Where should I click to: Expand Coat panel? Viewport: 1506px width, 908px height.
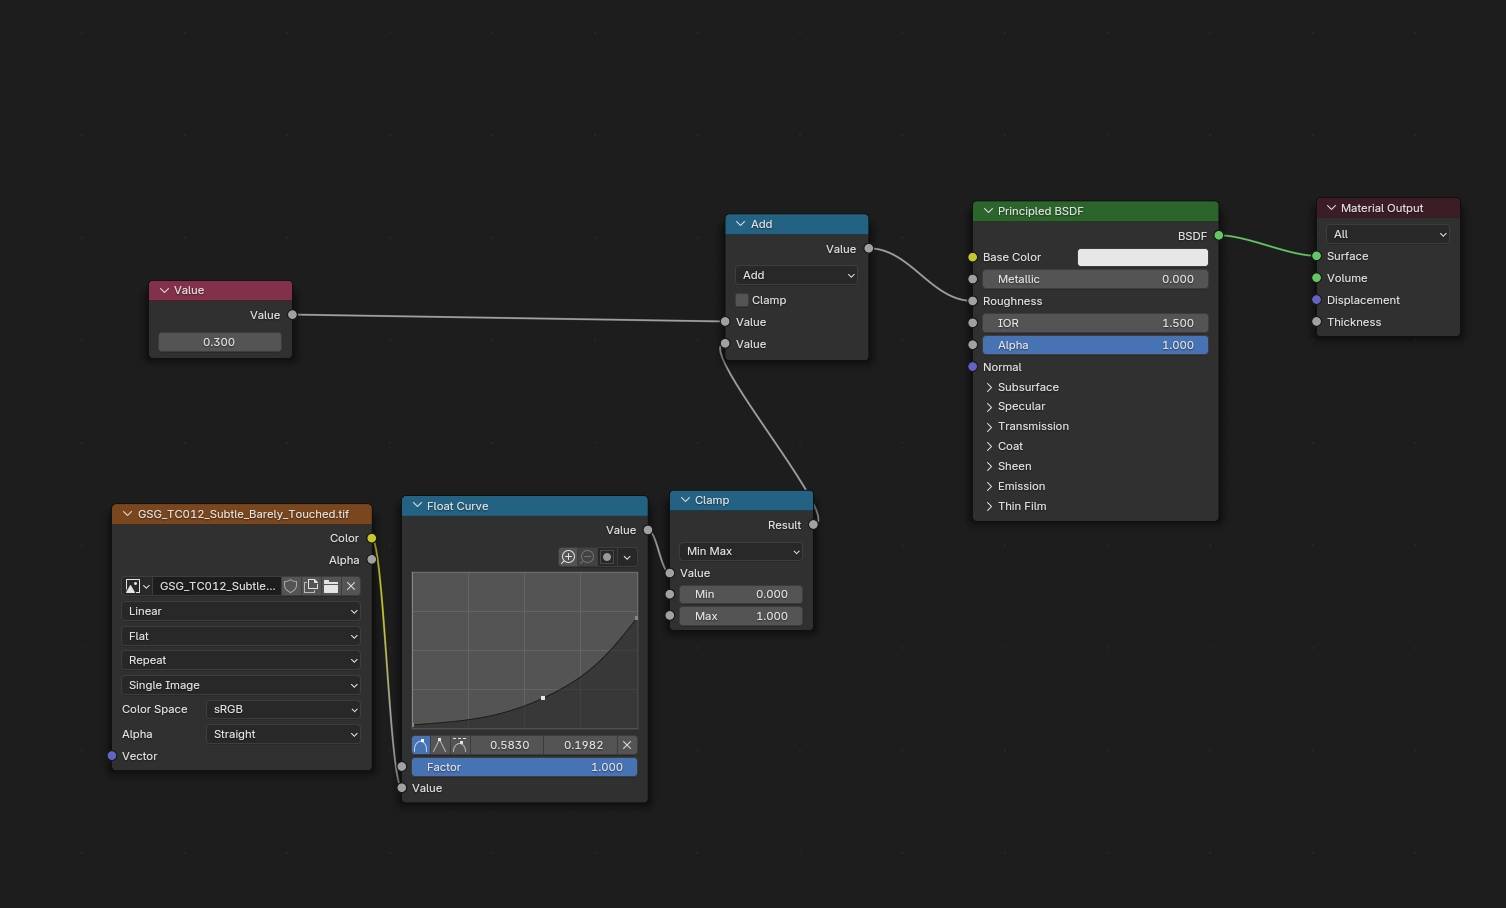click(989, 447)
